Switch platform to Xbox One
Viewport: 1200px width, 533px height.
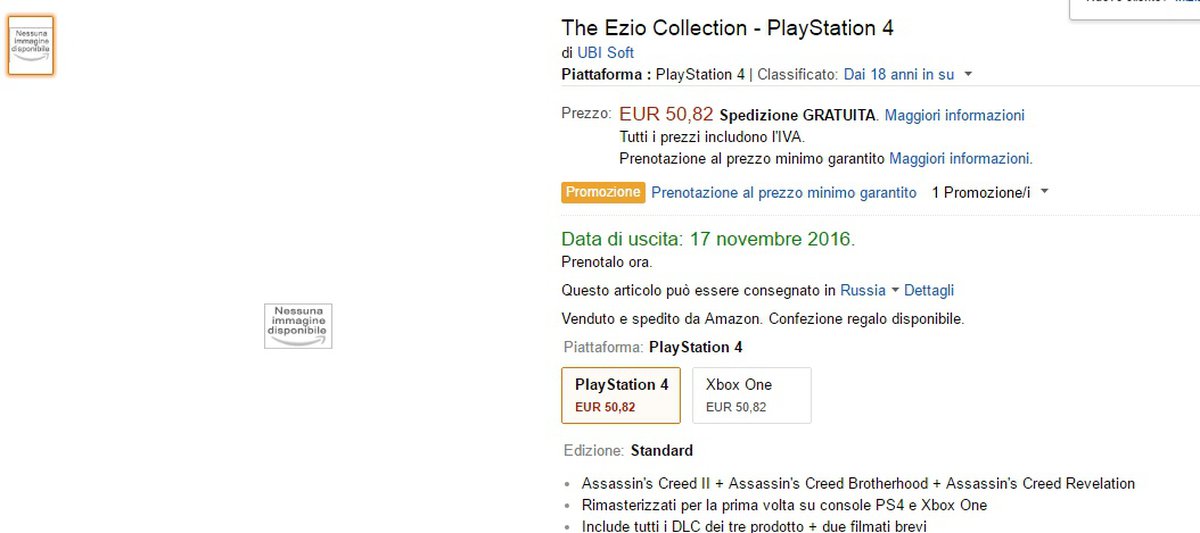pyautogui.click(x=751, y=395)
